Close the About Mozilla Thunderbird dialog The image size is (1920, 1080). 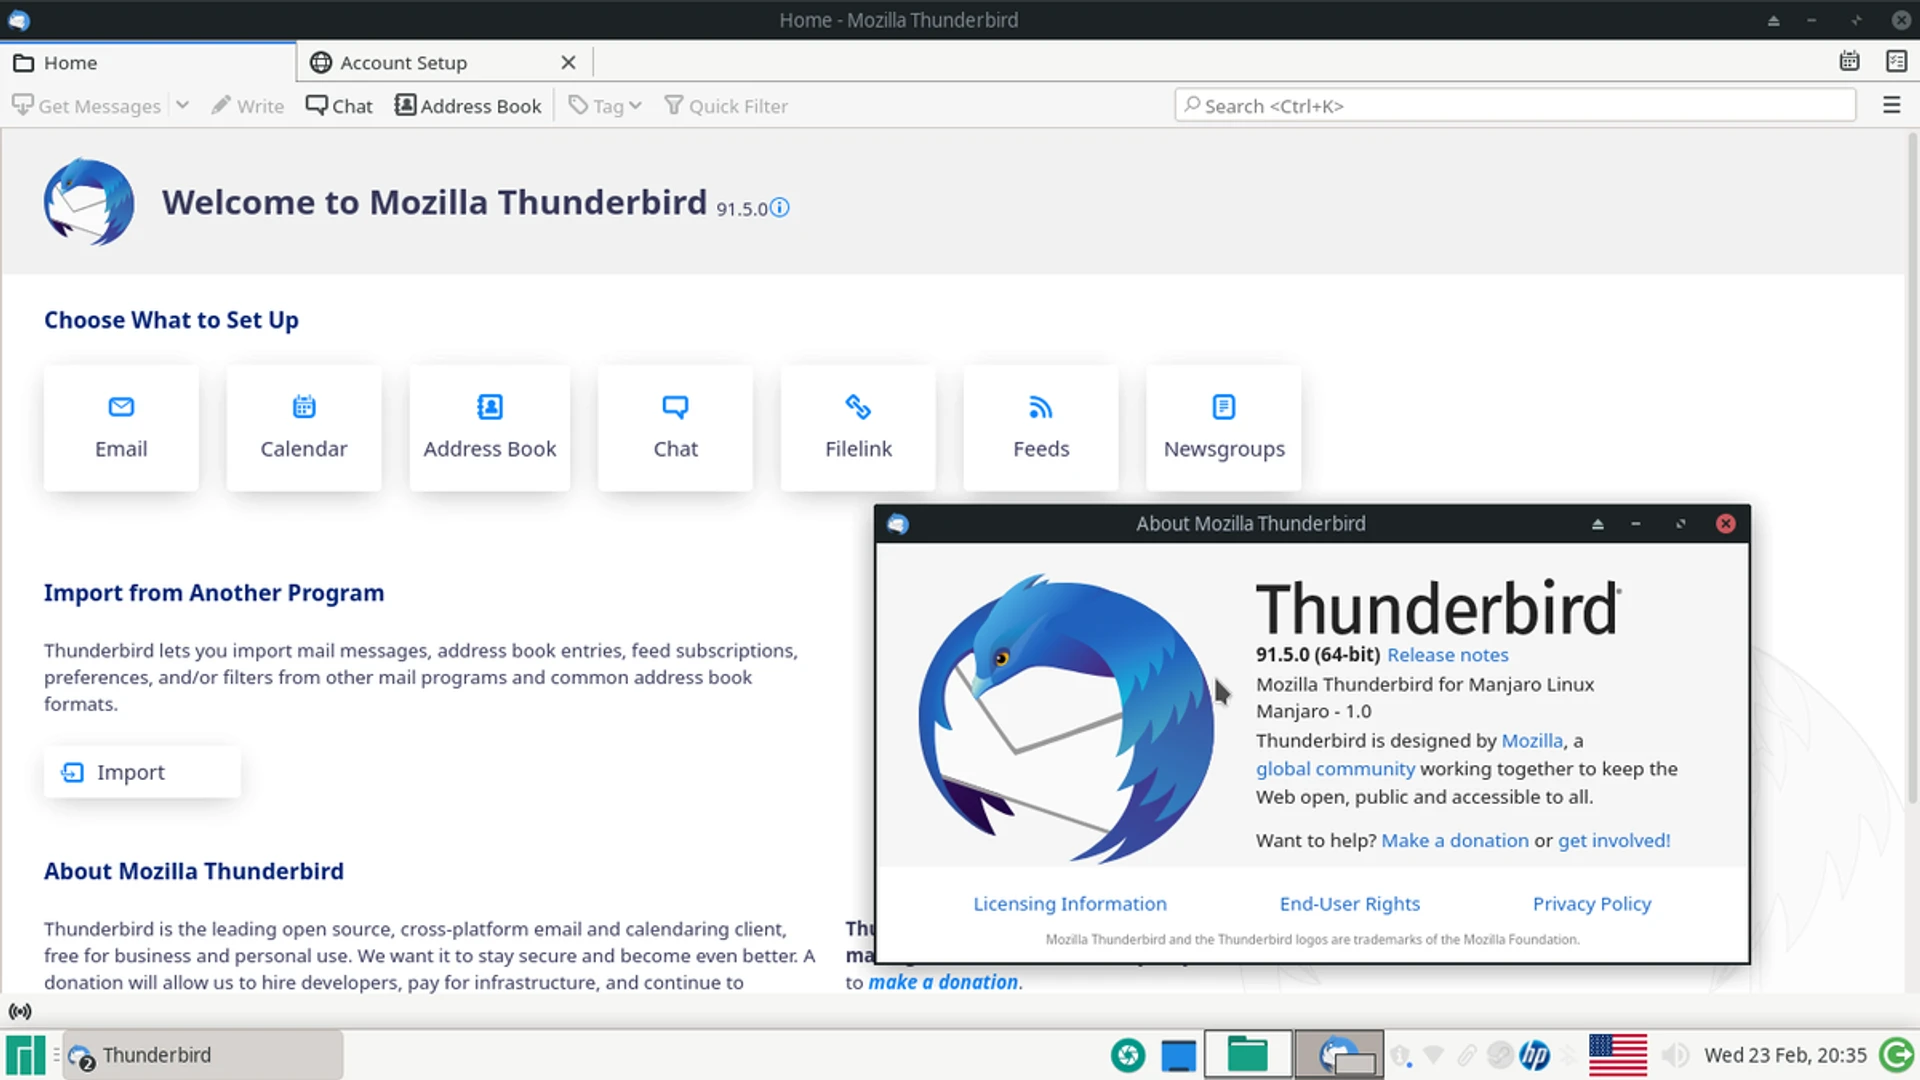pyautogui.click(x=1726, y=524)
